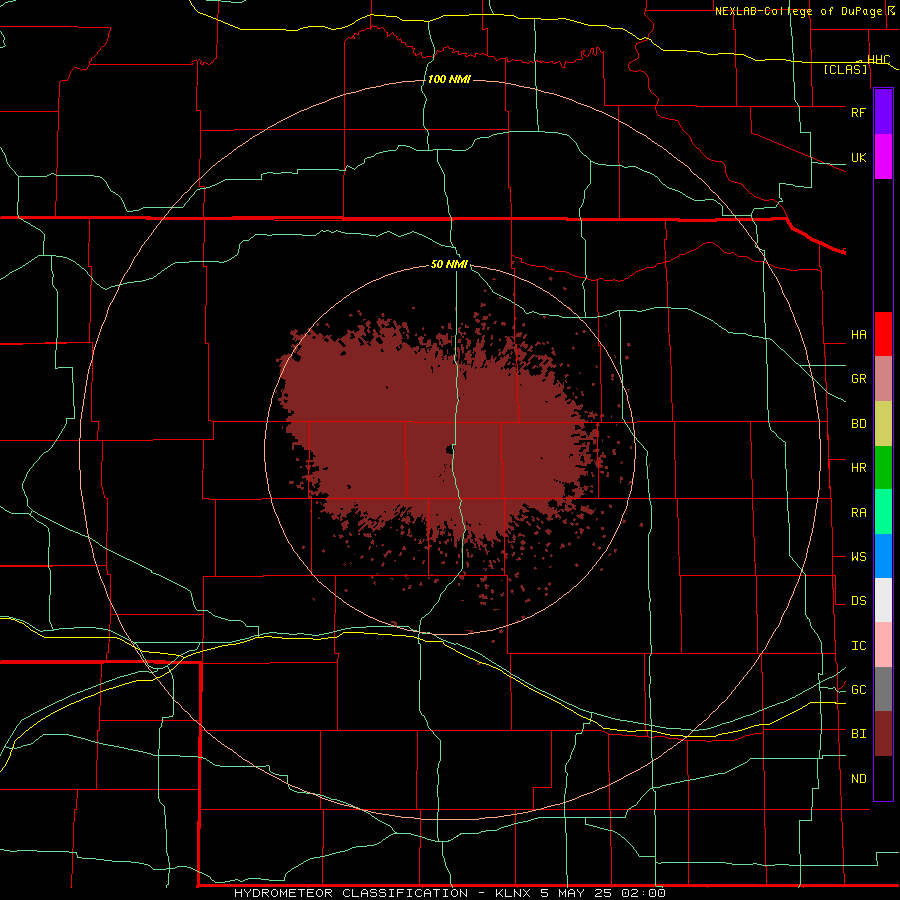
Task: Click the red HA color swatch
Action: click(x=883, y=334)
